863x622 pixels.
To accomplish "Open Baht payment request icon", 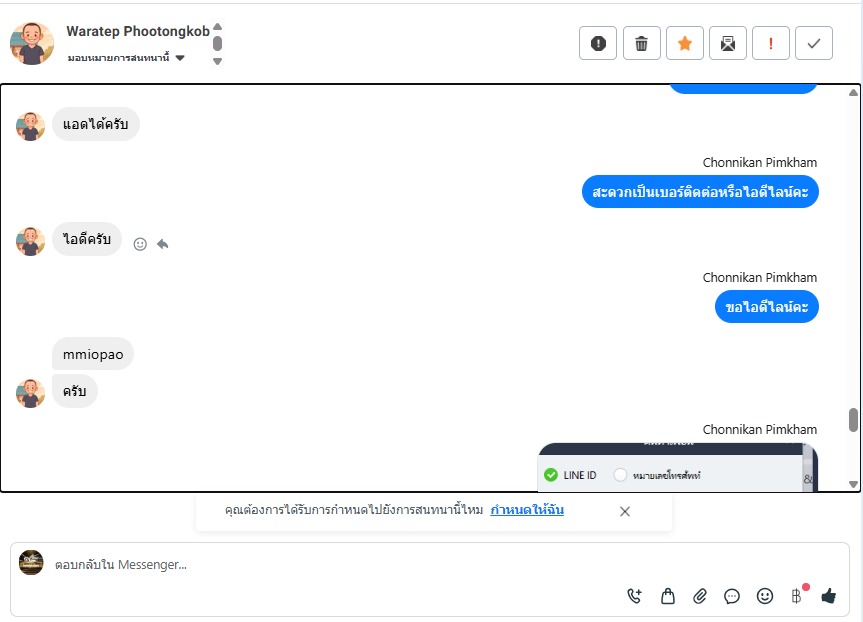I will tap(797, 596).
